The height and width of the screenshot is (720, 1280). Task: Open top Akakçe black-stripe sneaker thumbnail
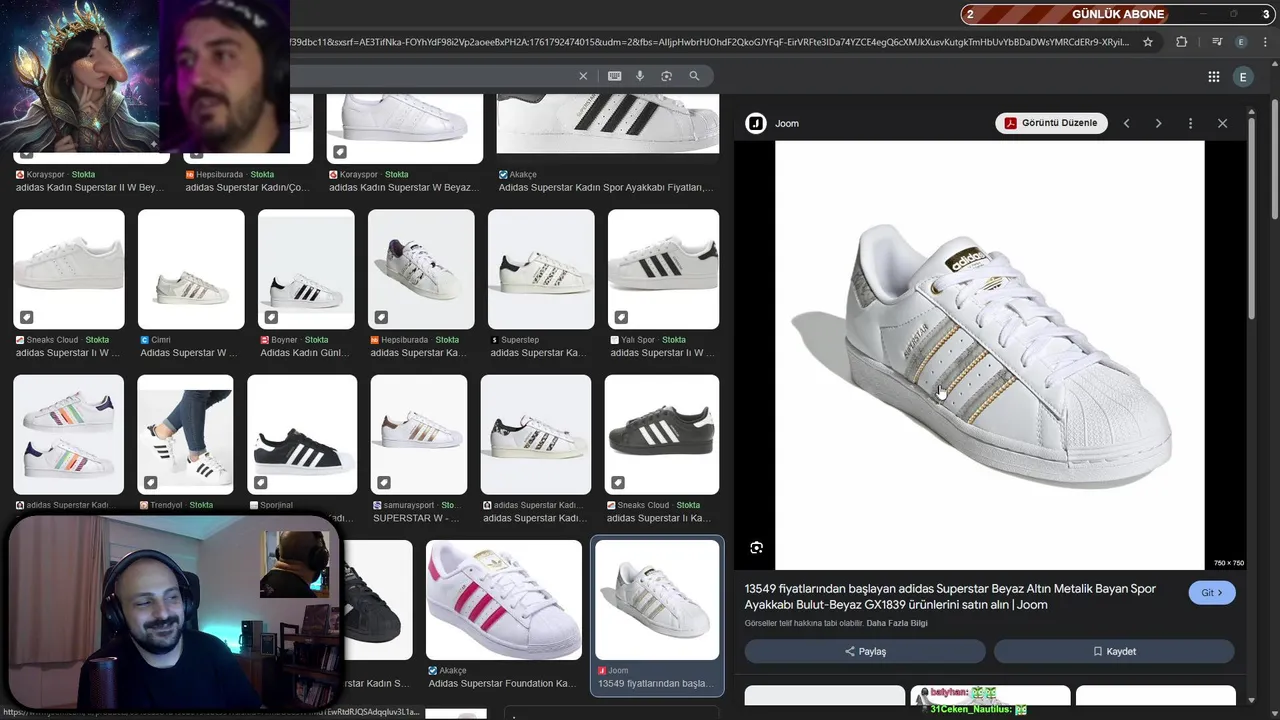point(608,124)
